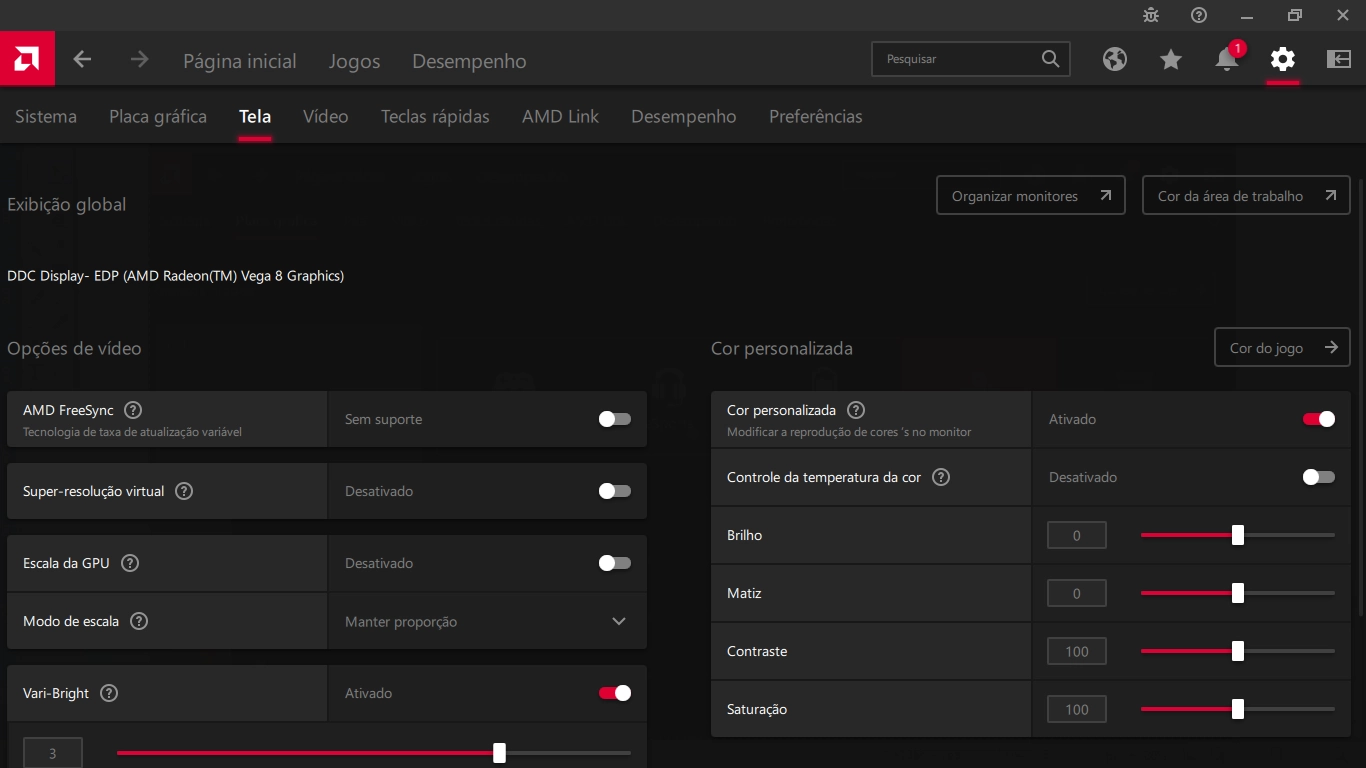The image size is (1366, 768).
Task: Select the Tela tab
Action: click(x=255, y=116)
